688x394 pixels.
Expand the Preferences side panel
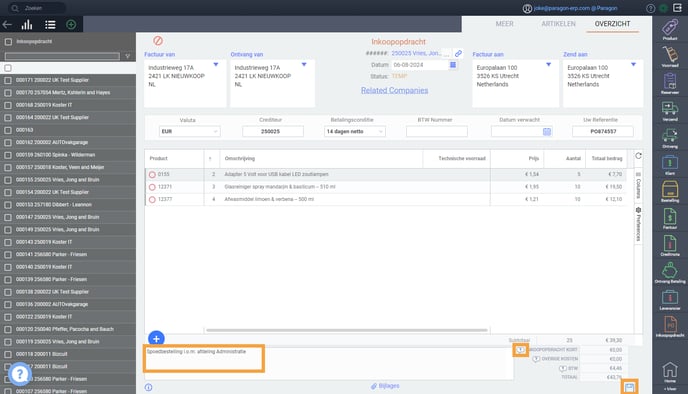click(x=638, y=224)
